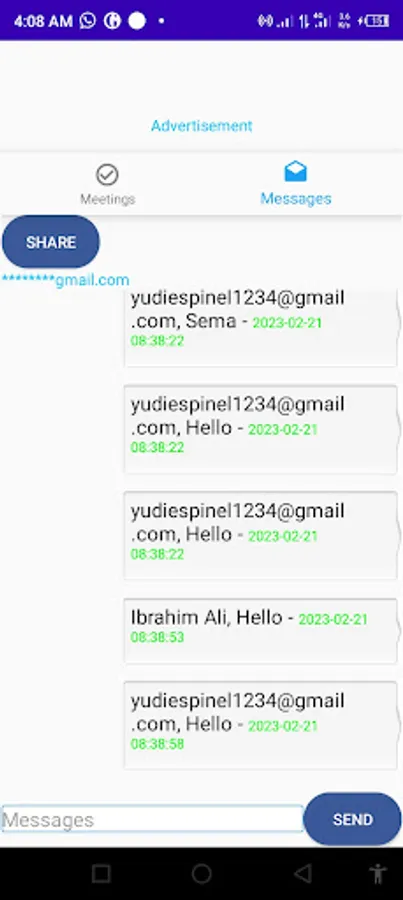Switch to the Meetings tab
The height and width of the screenshot is (900, 403).
107,184
